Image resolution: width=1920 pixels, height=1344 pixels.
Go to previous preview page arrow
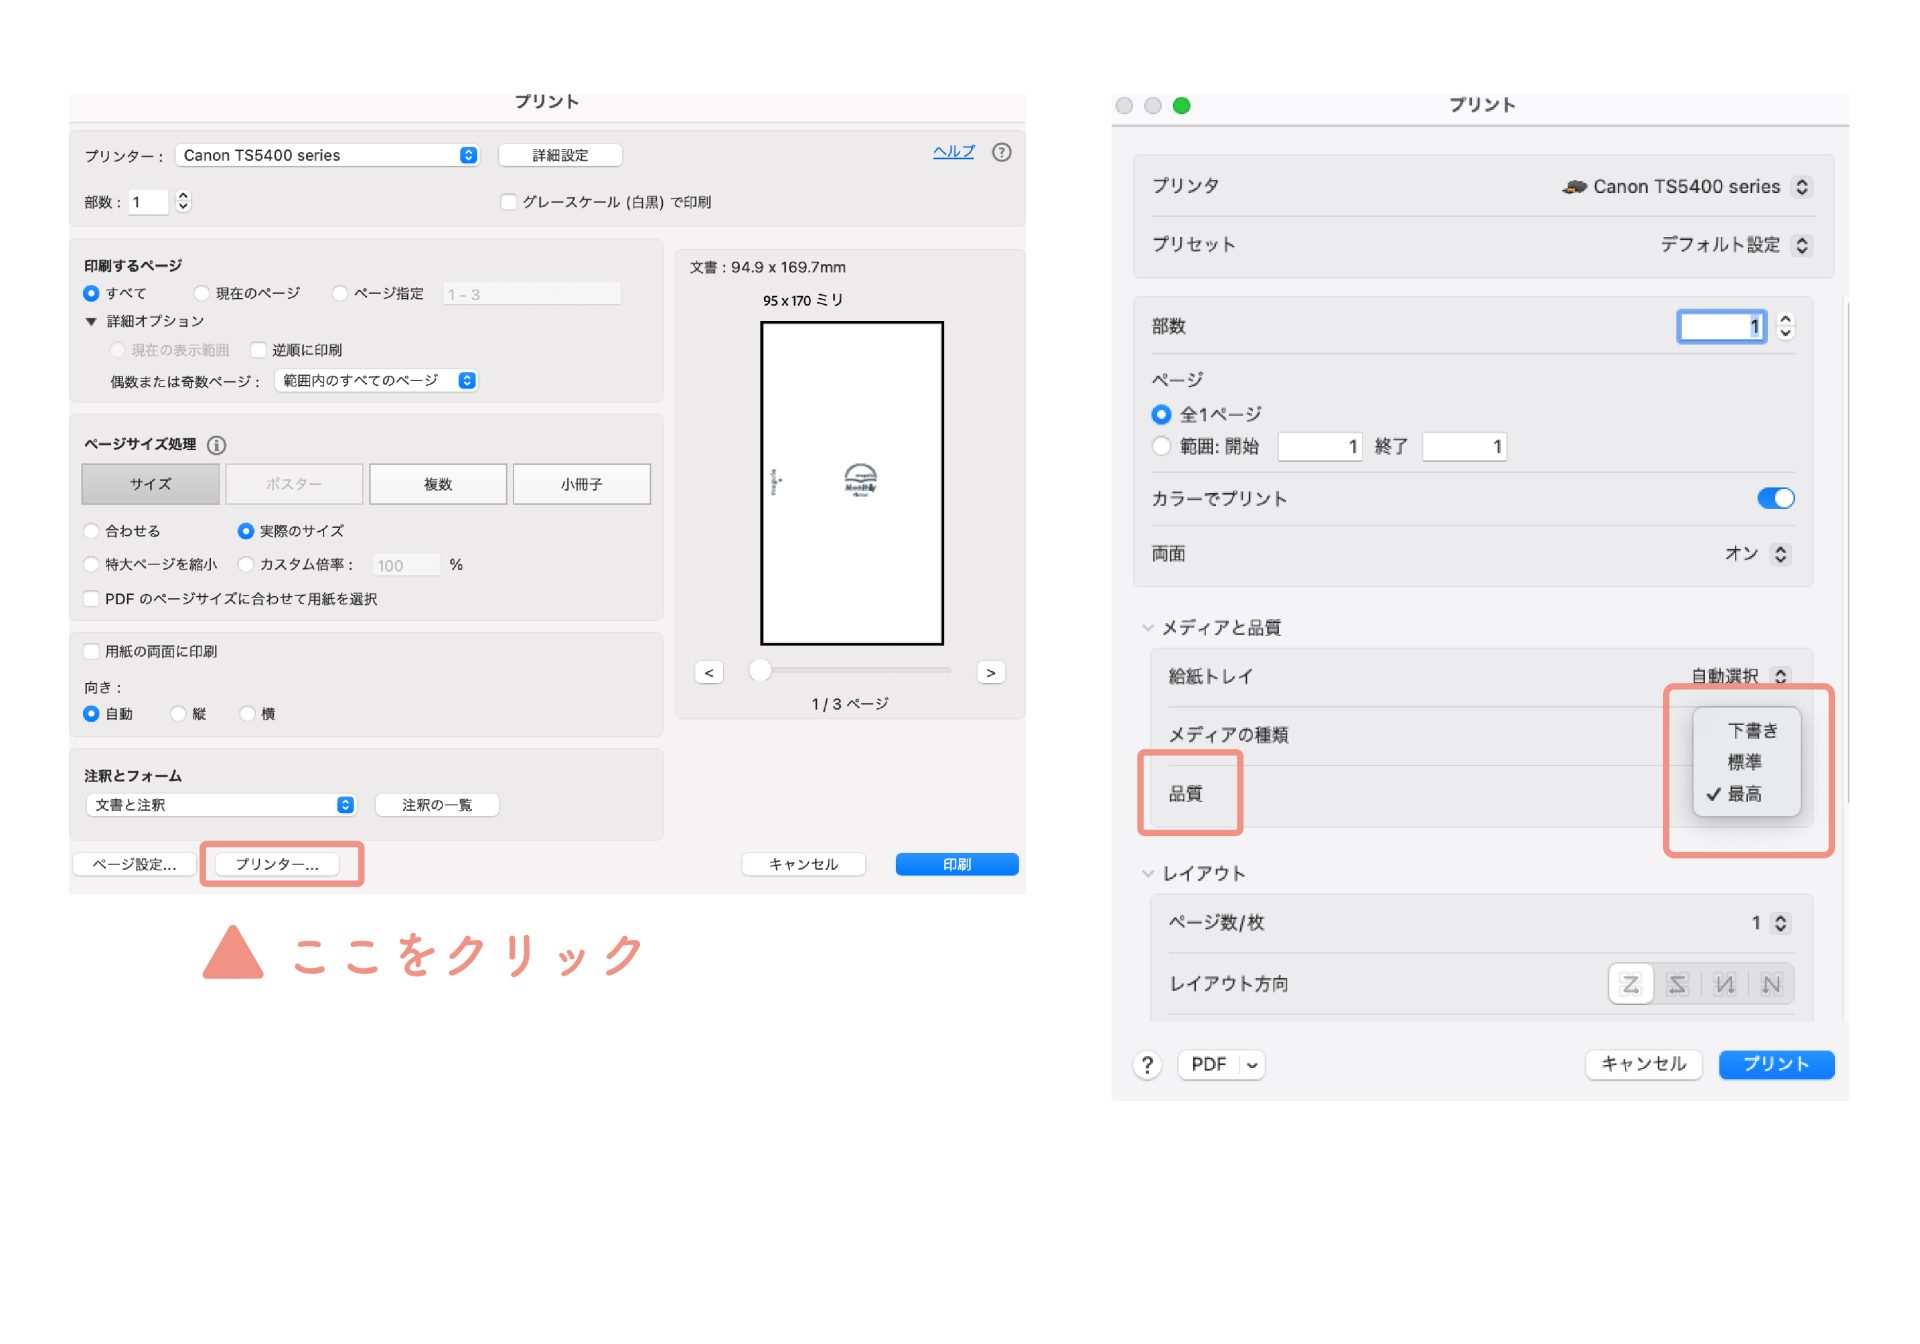[709, 673]
